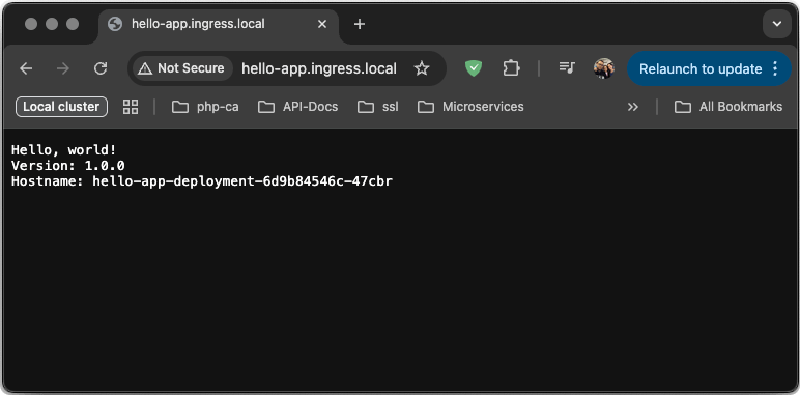Click the globe favicon on the tab

(115, 24)
